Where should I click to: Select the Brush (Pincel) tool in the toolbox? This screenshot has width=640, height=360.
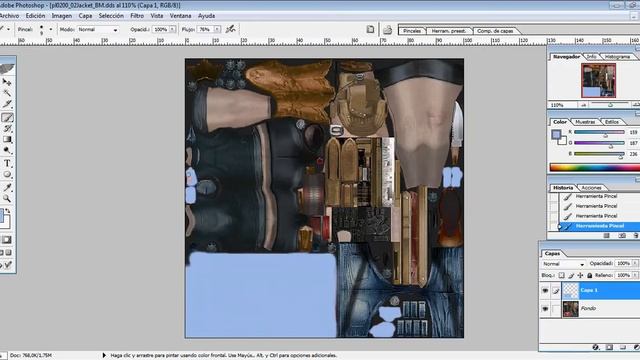(x=7, y=118)
